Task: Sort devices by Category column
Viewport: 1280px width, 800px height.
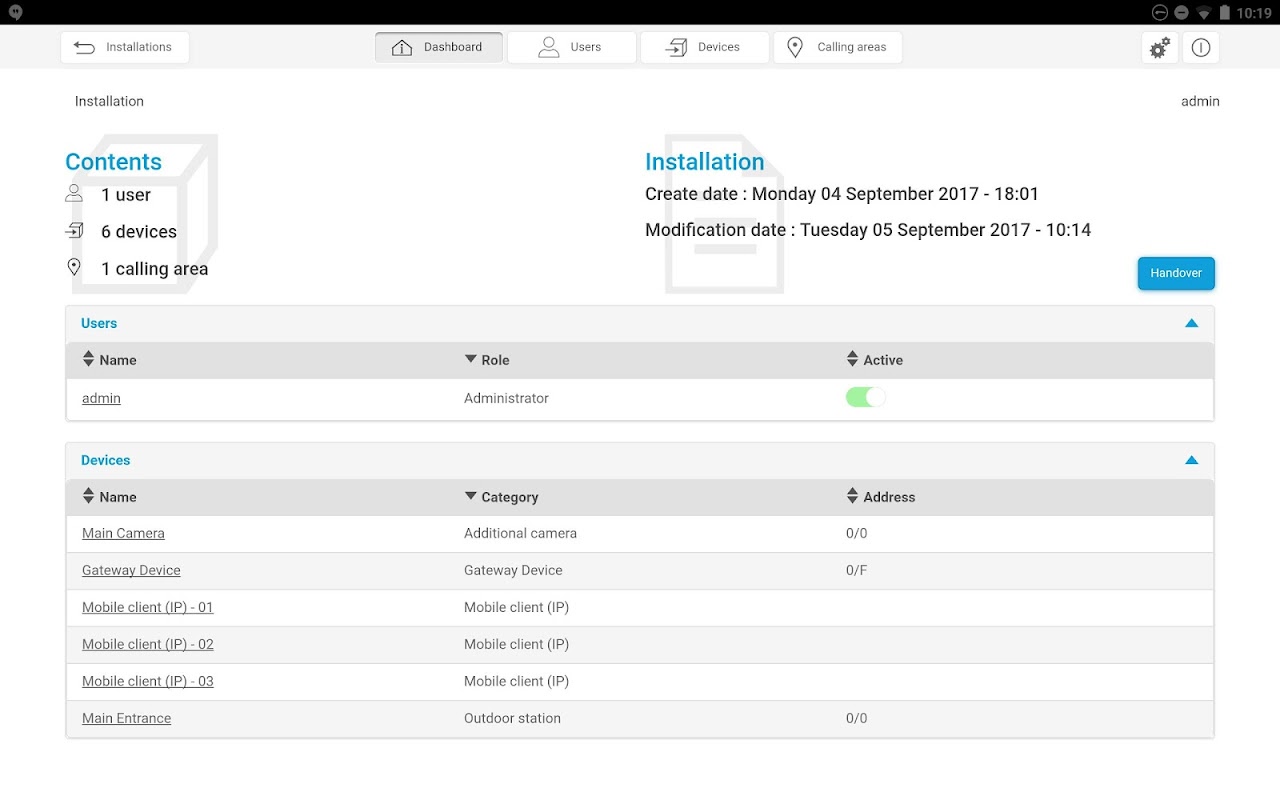Action: tap(501, 497)
